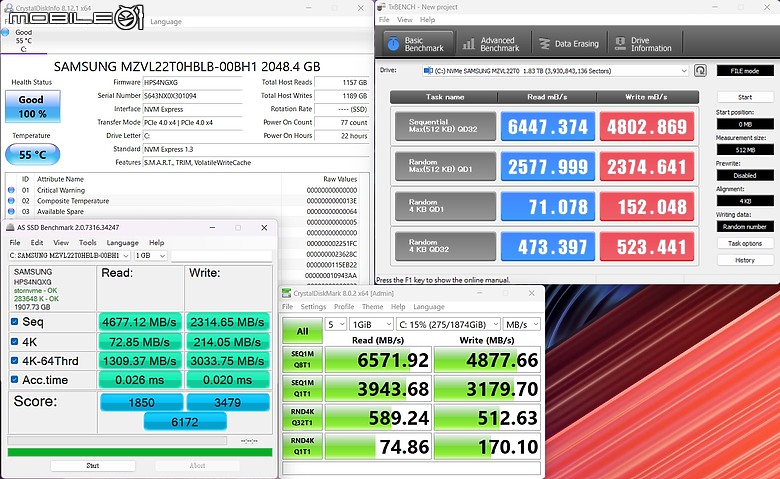Click TxBENCH 6447.374 sequential read result

tap(548, 126)
